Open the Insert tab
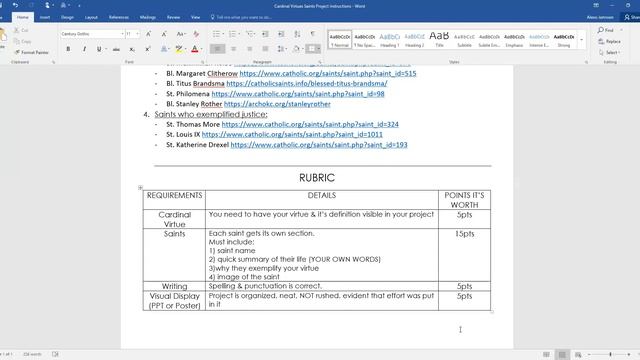The width and height of the screenshot is (640, 360). coord(45,17)
